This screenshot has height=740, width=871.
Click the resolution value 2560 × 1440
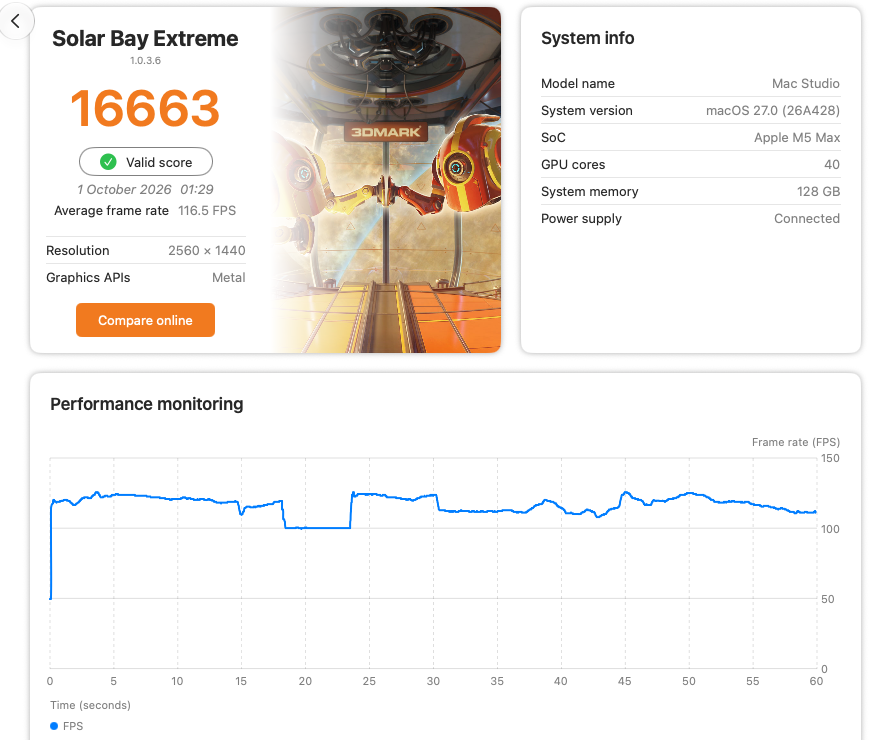tap(207, 251)
